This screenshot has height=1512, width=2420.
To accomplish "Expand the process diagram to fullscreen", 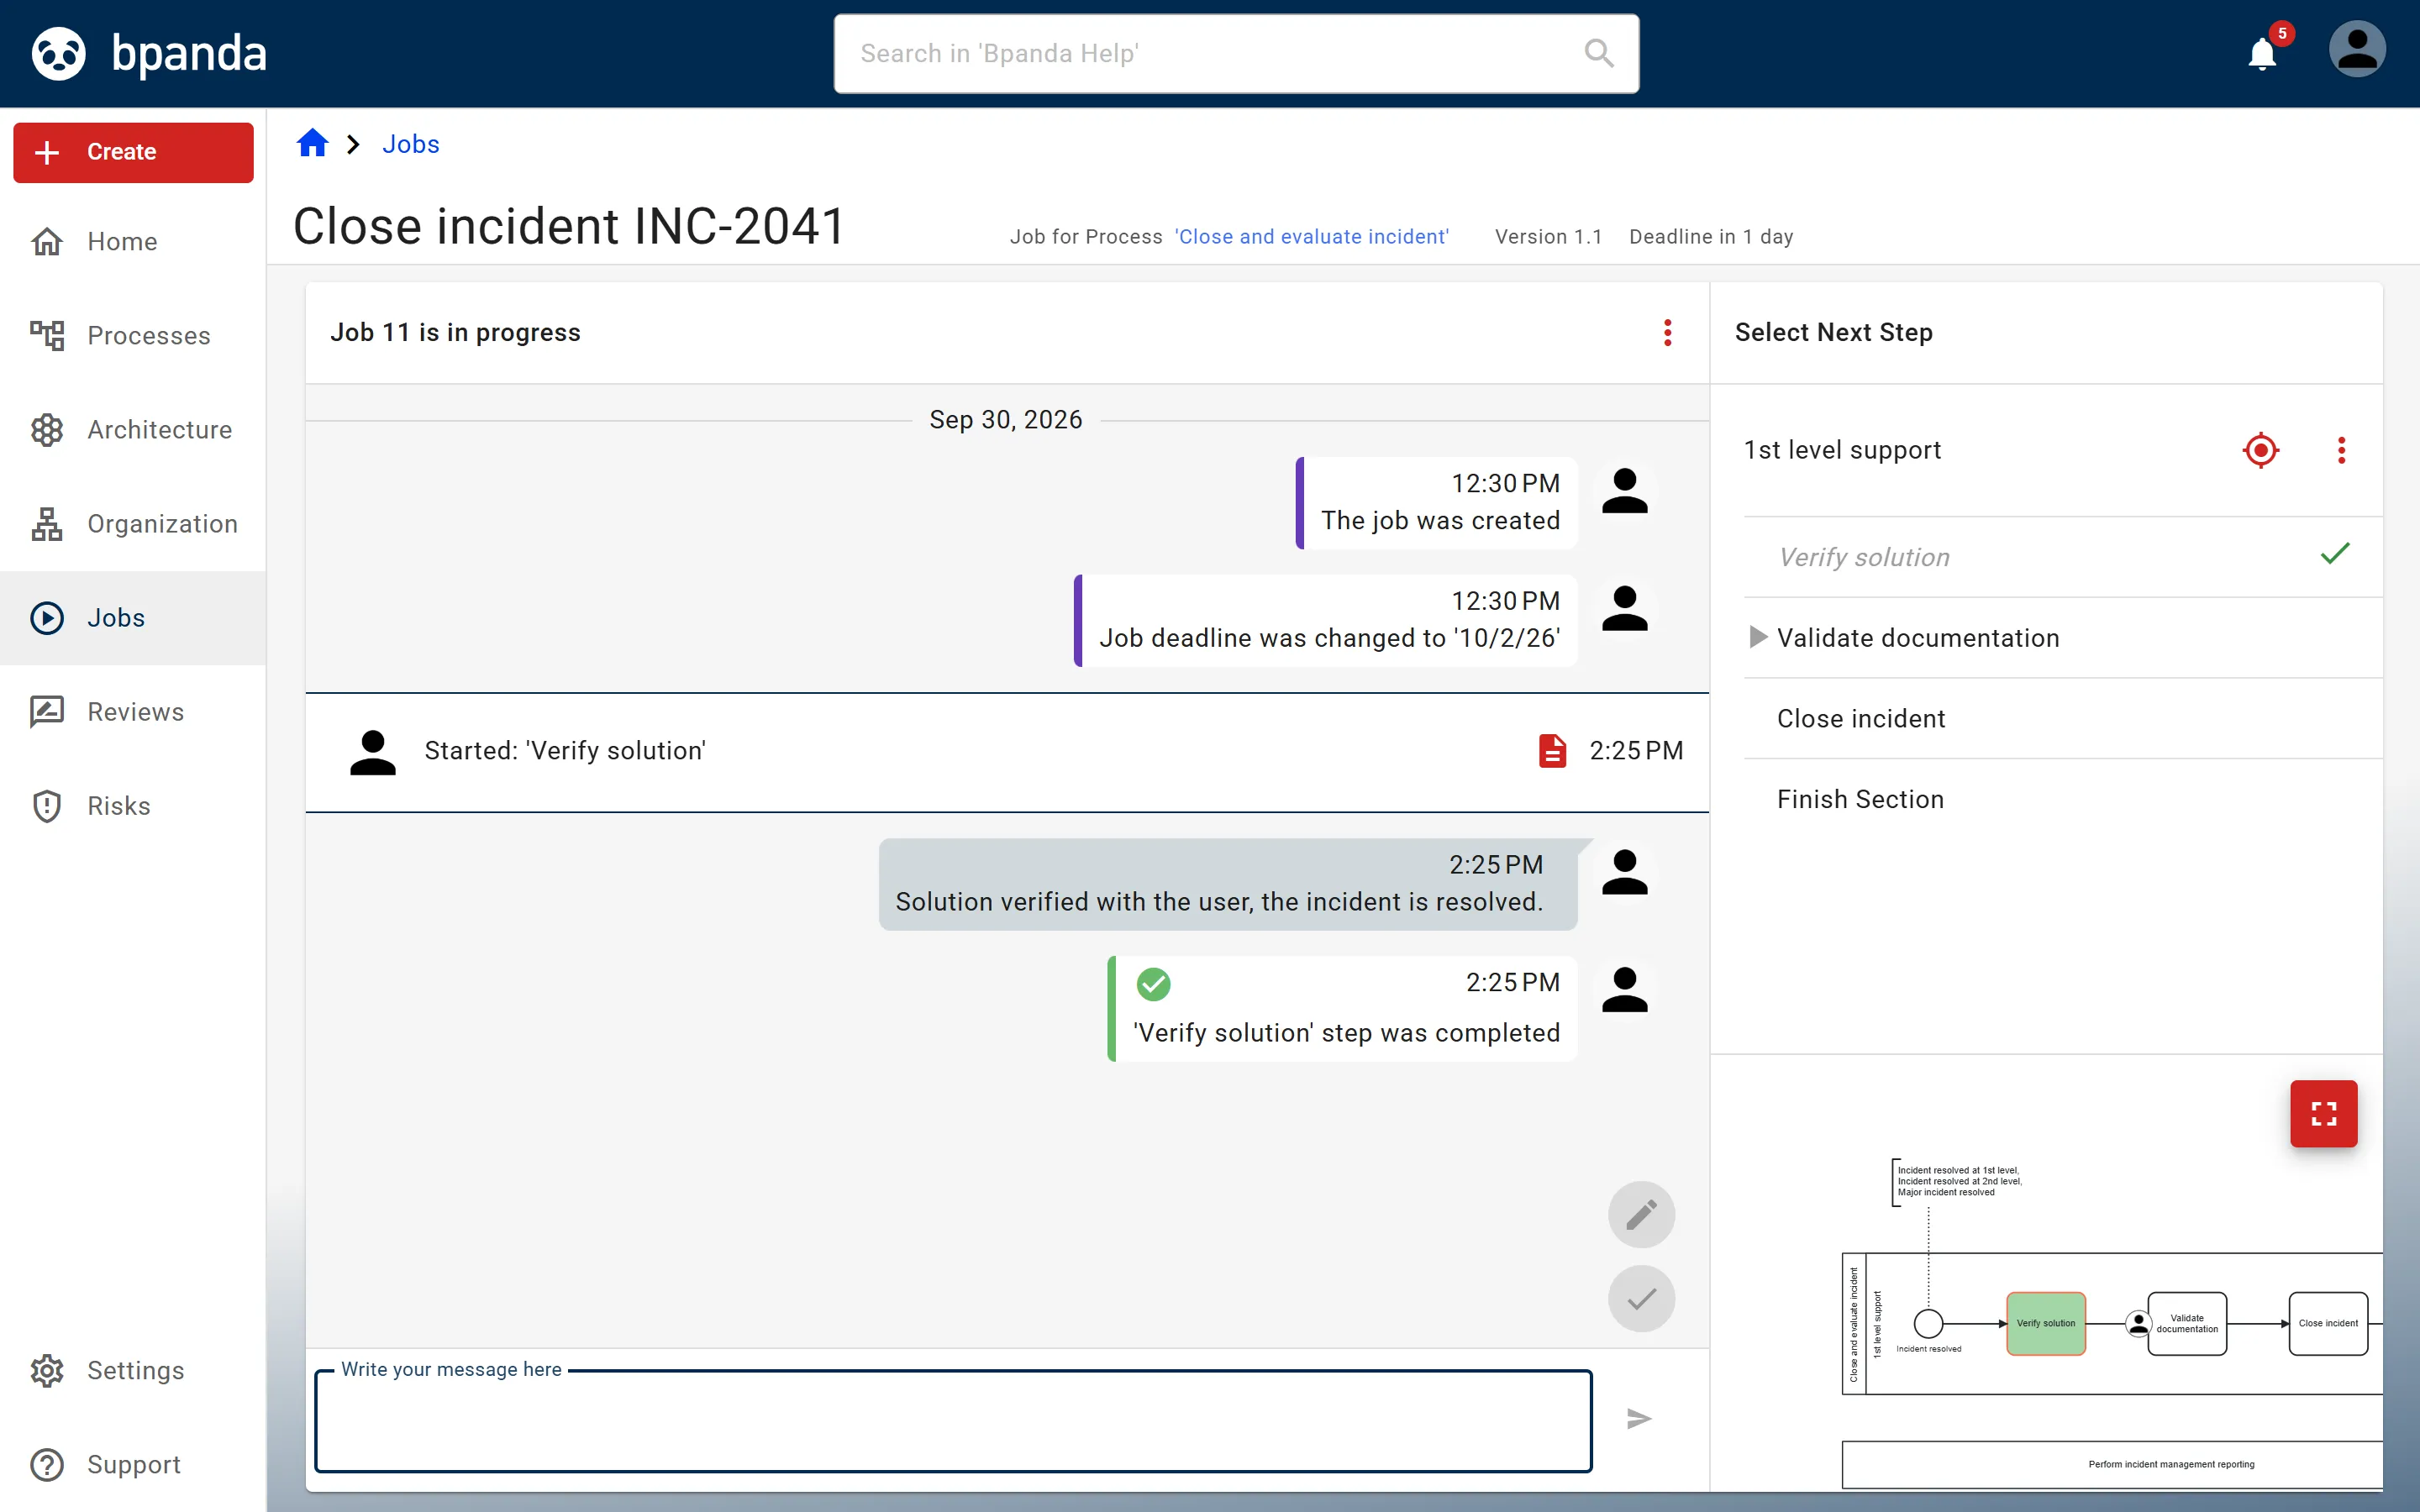I will (x=2324, y=1113).
